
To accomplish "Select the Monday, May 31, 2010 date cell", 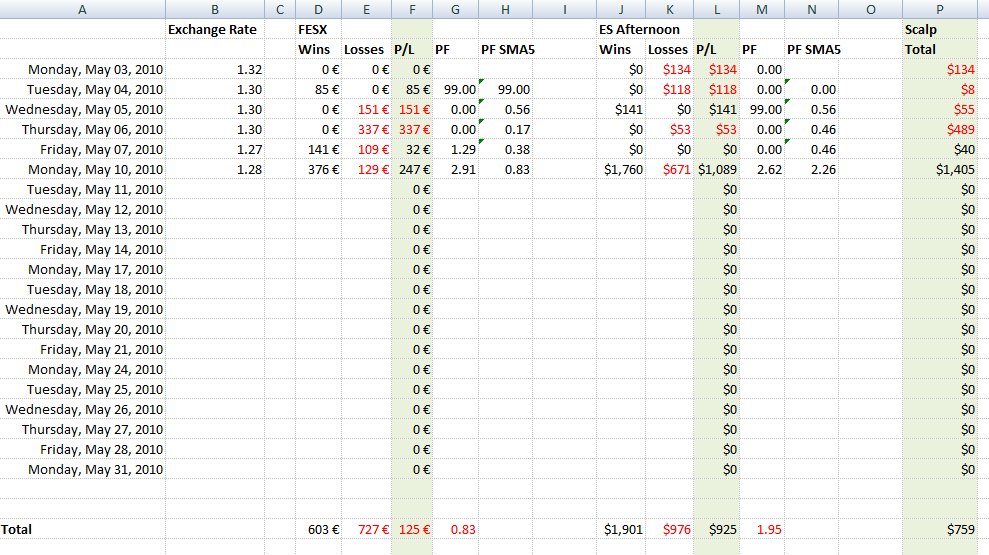I will tap(83, 469).
